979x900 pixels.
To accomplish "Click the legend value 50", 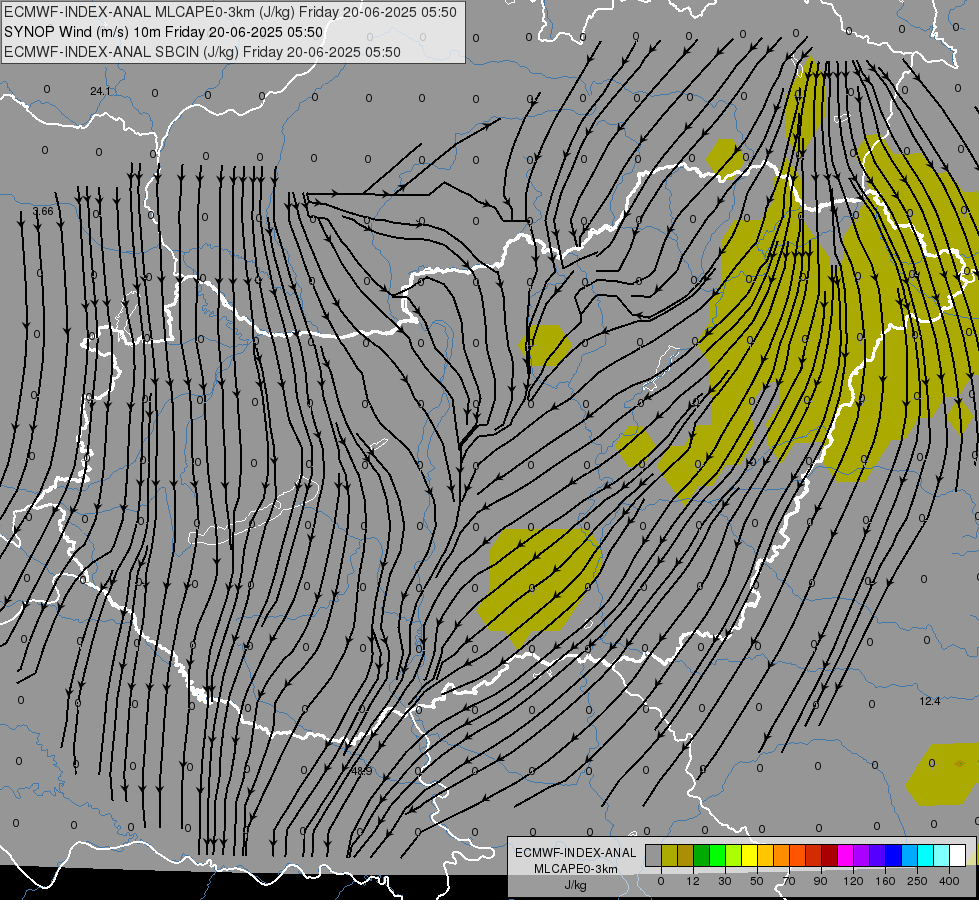I will pyautogui.click(x=757, y=881).
